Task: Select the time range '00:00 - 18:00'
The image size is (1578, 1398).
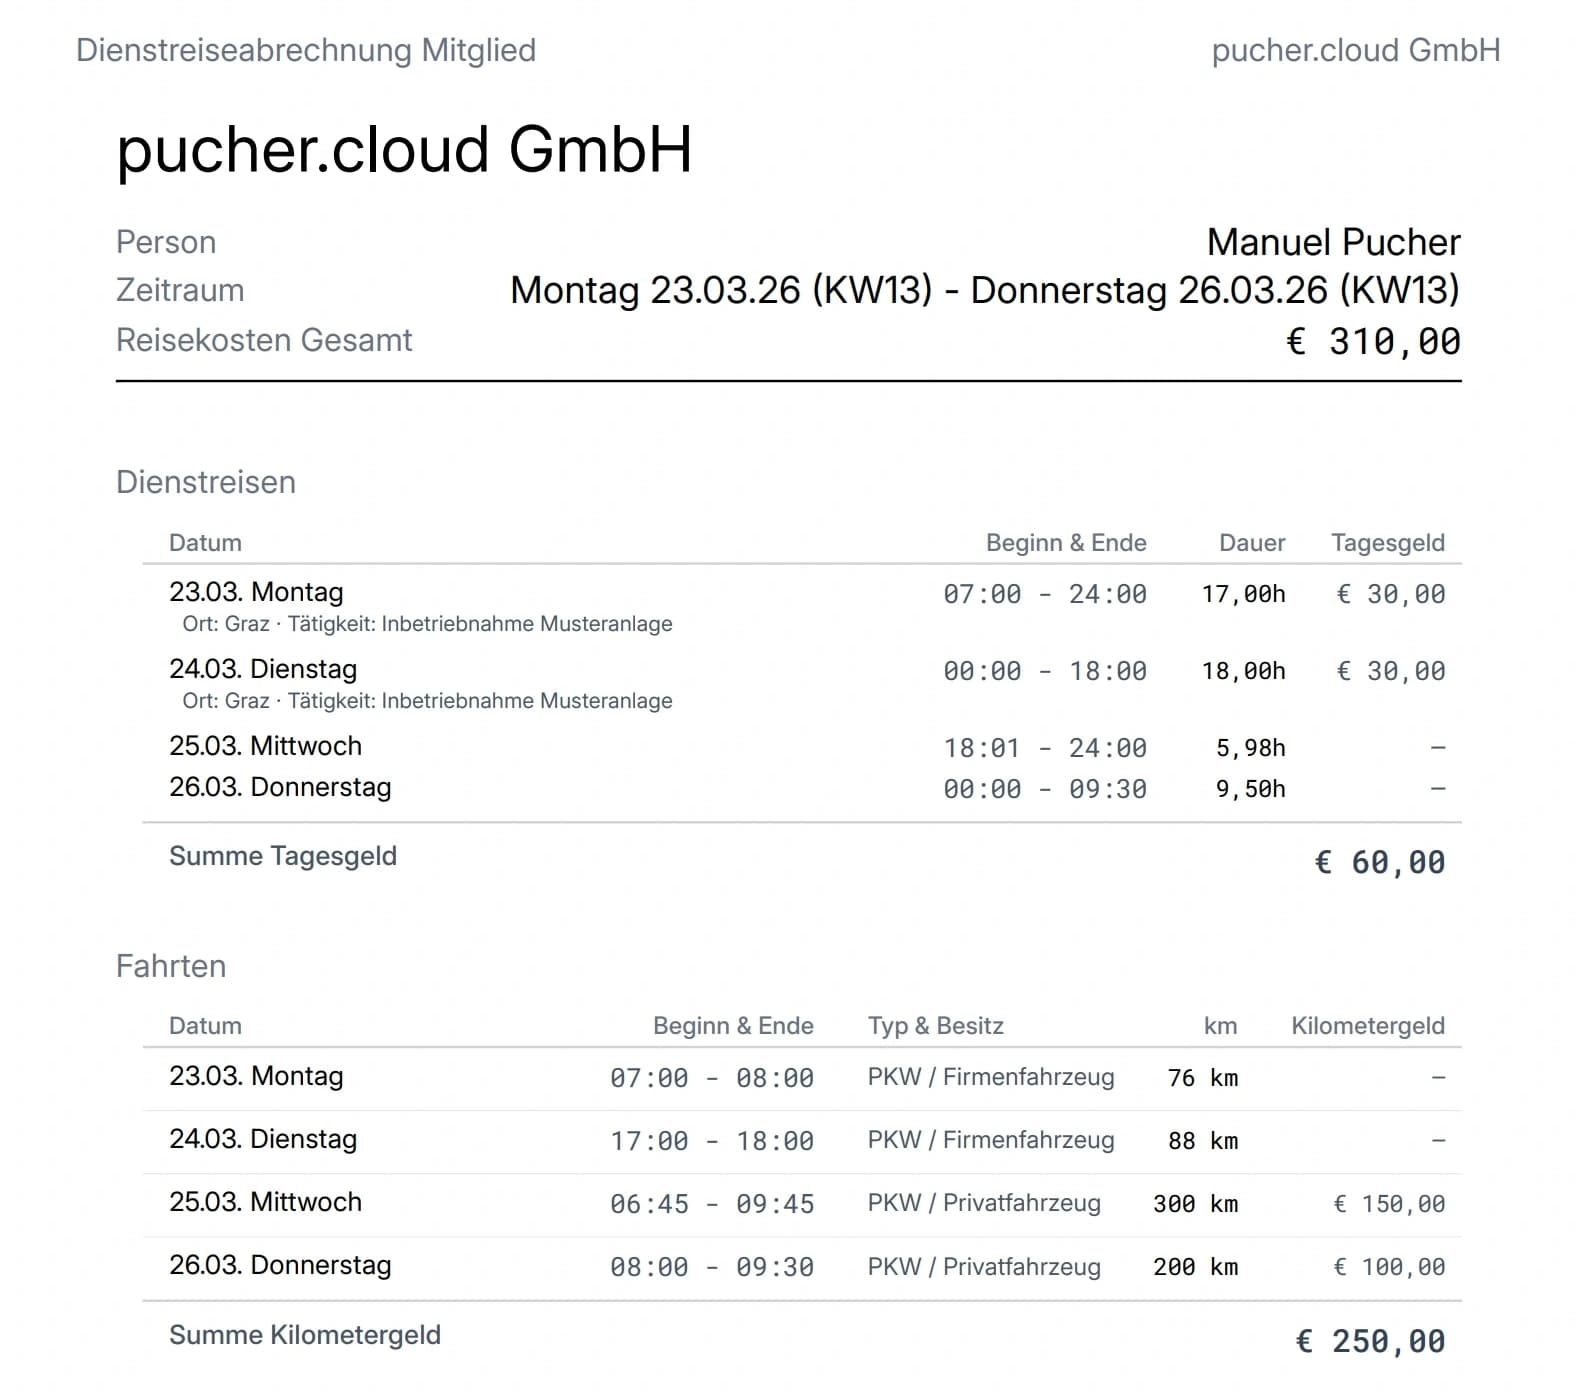Action: [1045, 671]
